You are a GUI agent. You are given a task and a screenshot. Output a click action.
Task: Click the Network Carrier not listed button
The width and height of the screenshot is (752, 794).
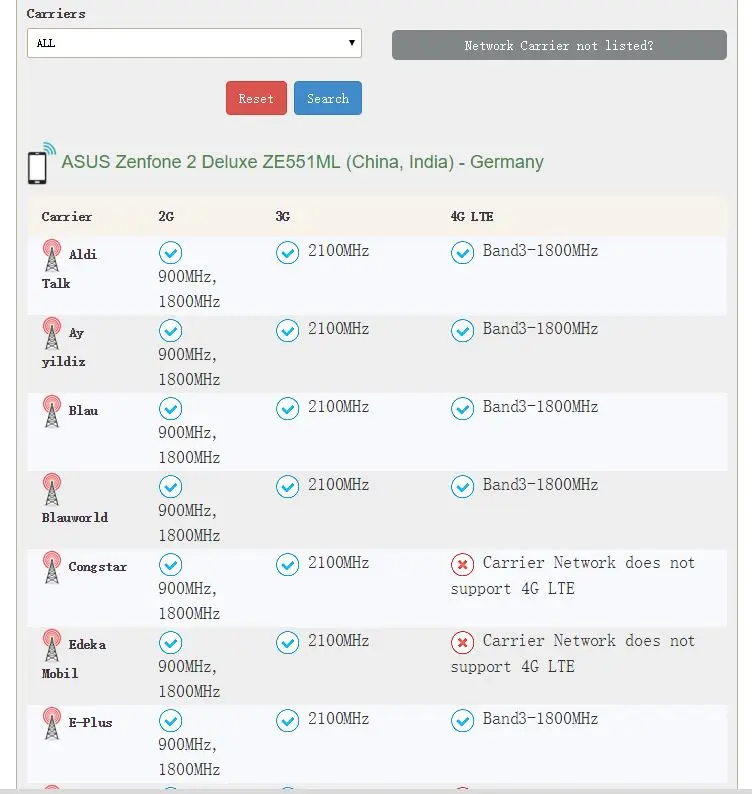tap(559, 45)
